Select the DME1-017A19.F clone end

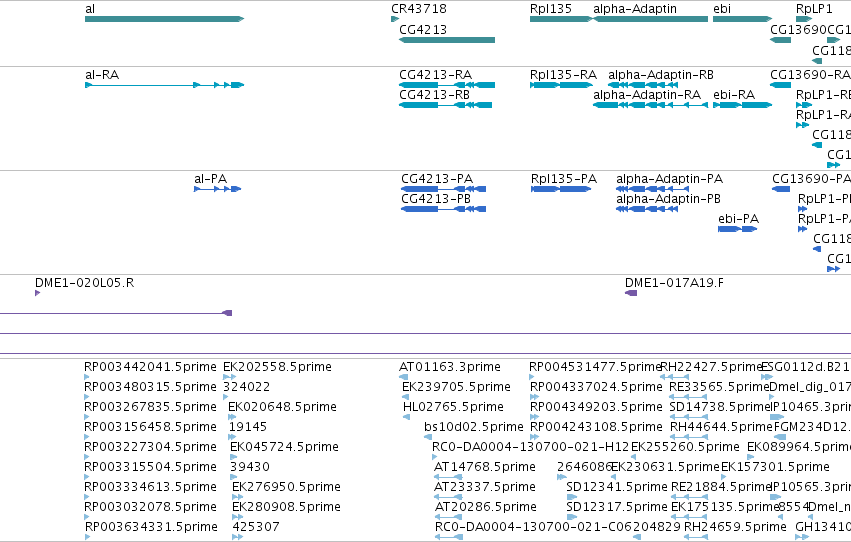pos(631,293)
